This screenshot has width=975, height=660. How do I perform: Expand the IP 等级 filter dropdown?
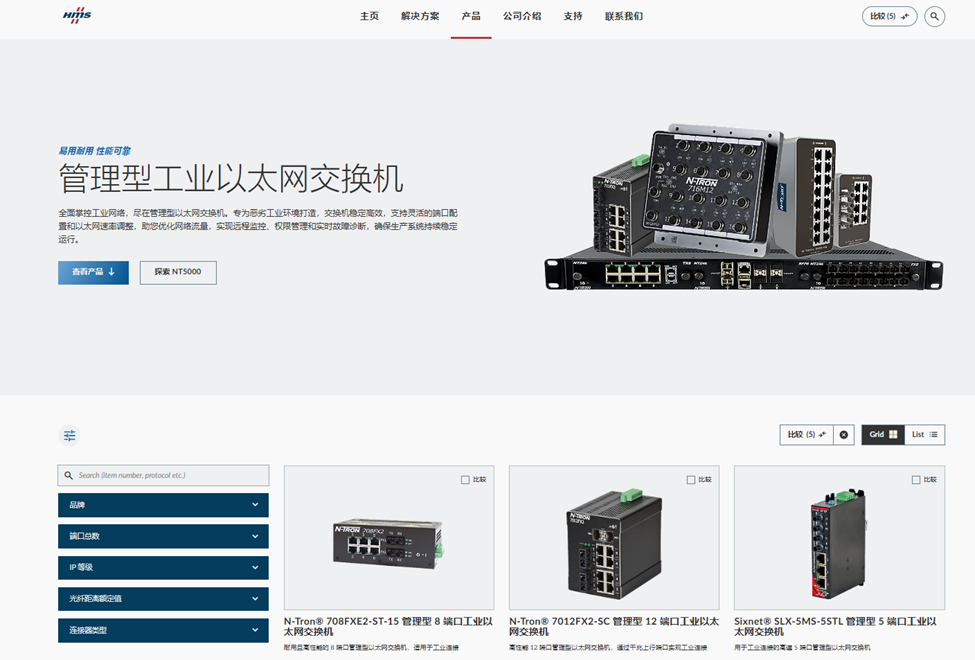[164, 567]
